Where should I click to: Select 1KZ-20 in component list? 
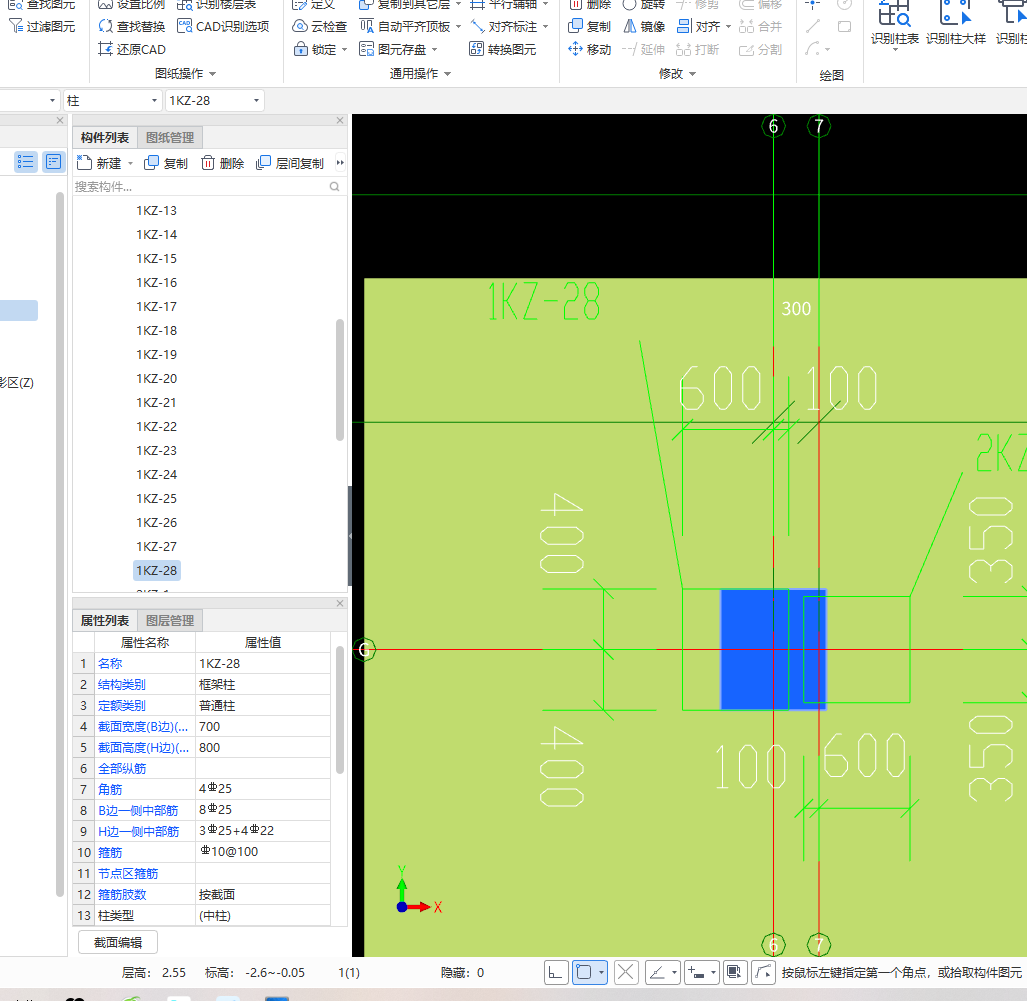point(157,379)
